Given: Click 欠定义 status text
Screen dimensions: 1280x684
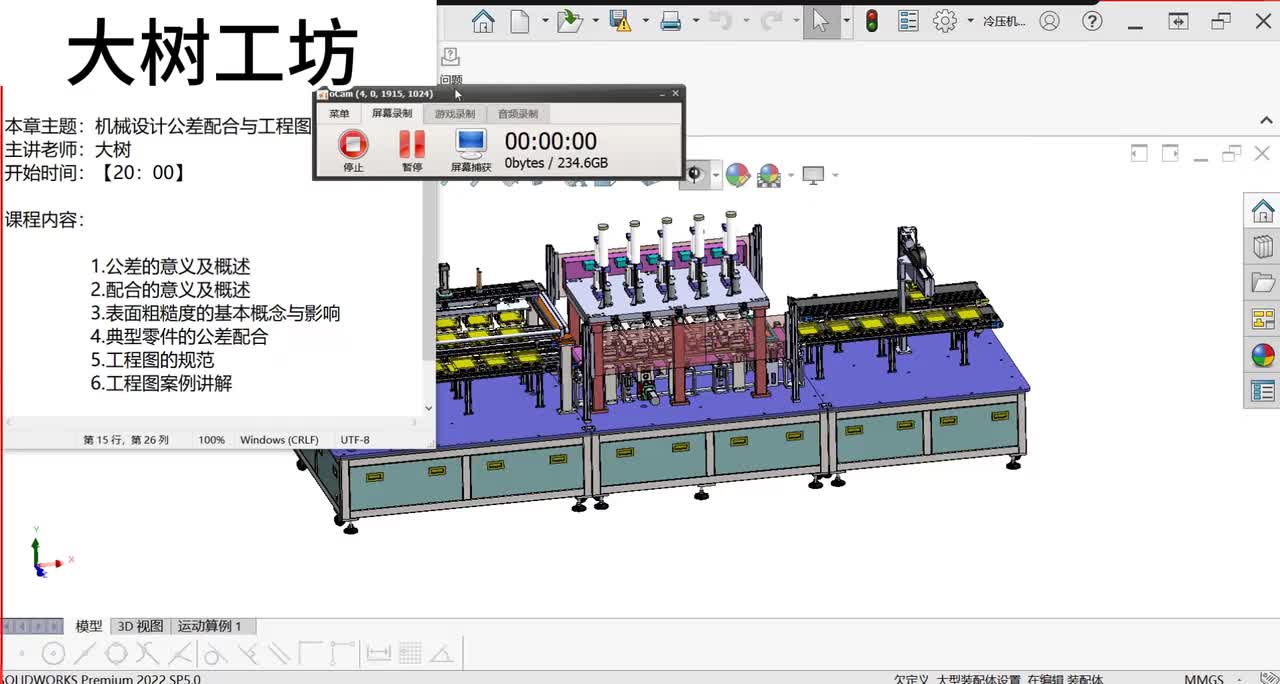Looking at the screenshot, I should pyautogui.click(x=911, y=679).
